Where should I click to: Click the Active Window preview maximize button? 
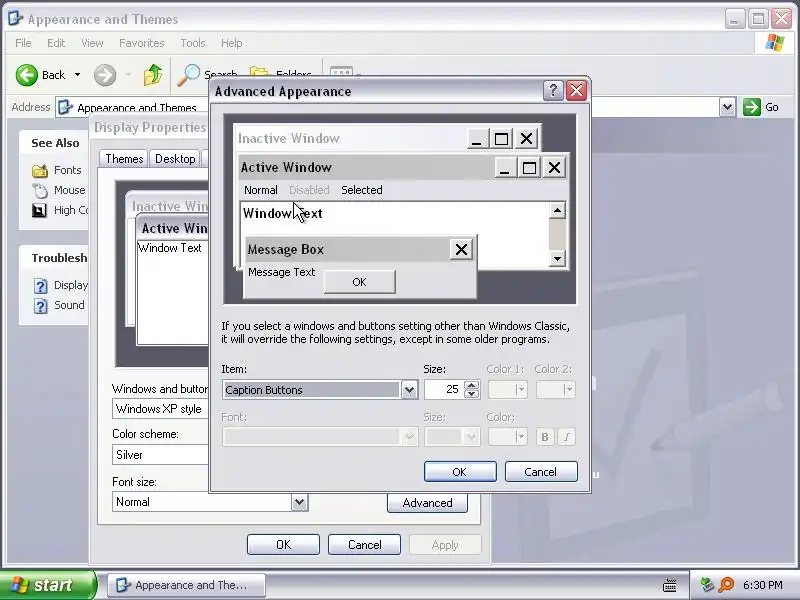point(529,167)
